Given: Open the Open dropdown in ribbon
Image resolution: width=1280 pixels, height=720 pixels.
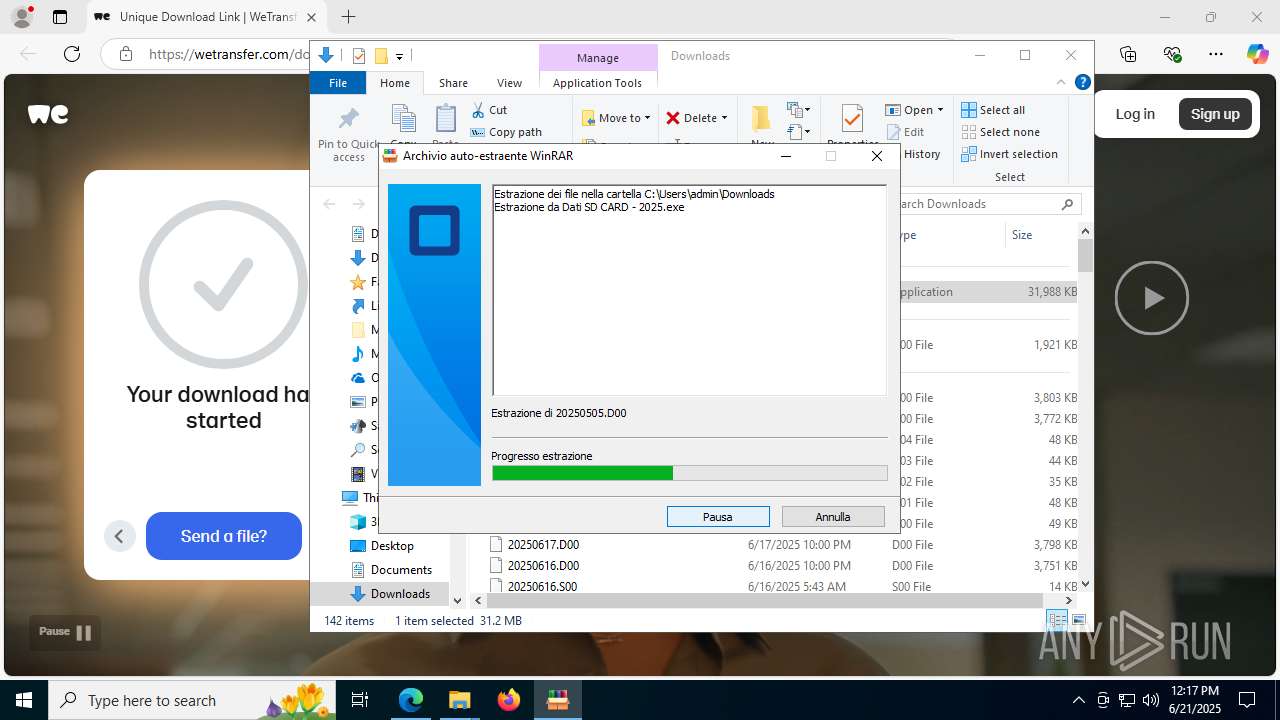Looking at the screenshot, I should [x=914, y=110].
